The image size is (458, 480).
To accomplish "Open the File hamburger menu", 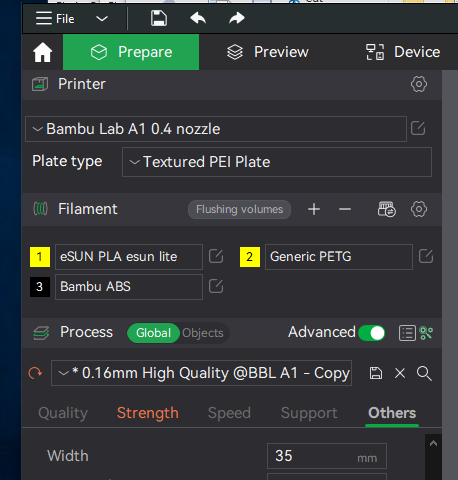I will [55, 19].
